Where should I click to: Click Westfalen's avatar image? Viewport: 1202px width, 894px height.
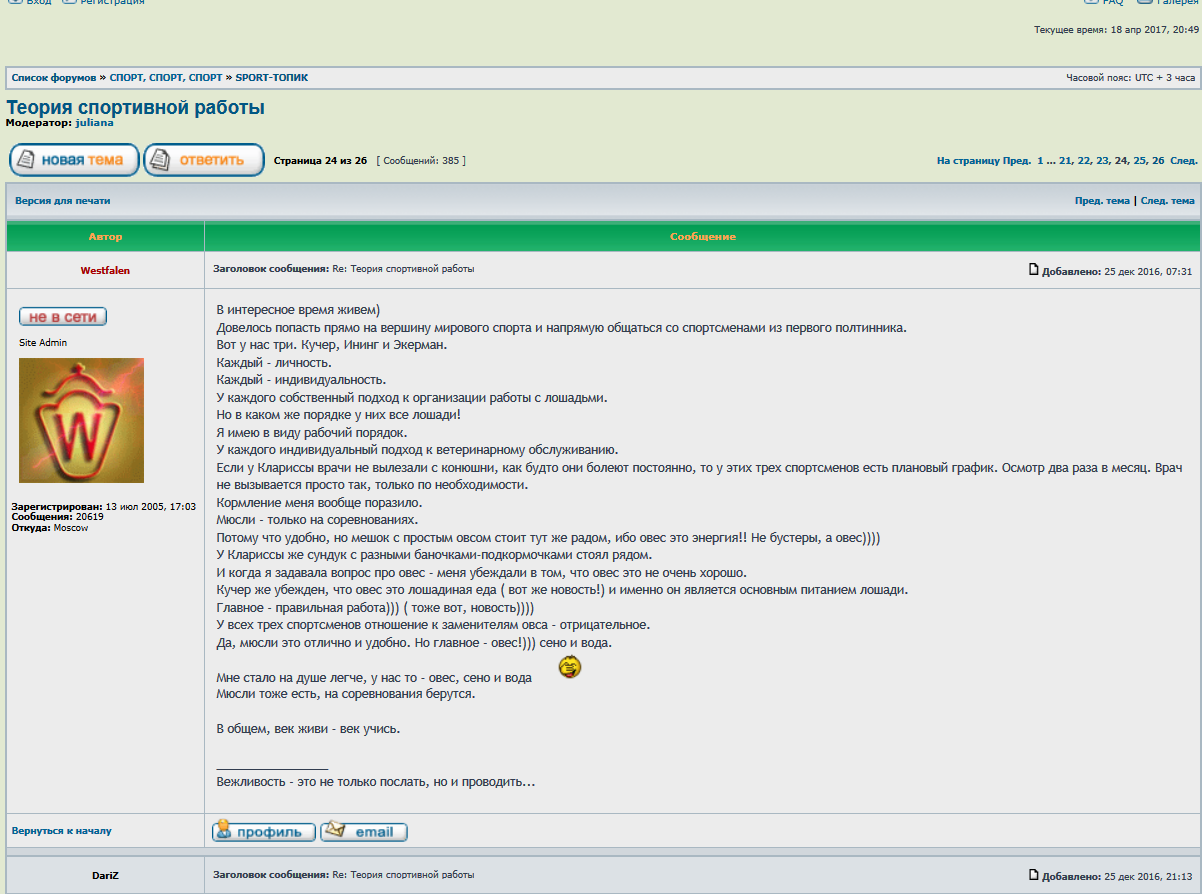pyautogui.click(x=81, y=420)
